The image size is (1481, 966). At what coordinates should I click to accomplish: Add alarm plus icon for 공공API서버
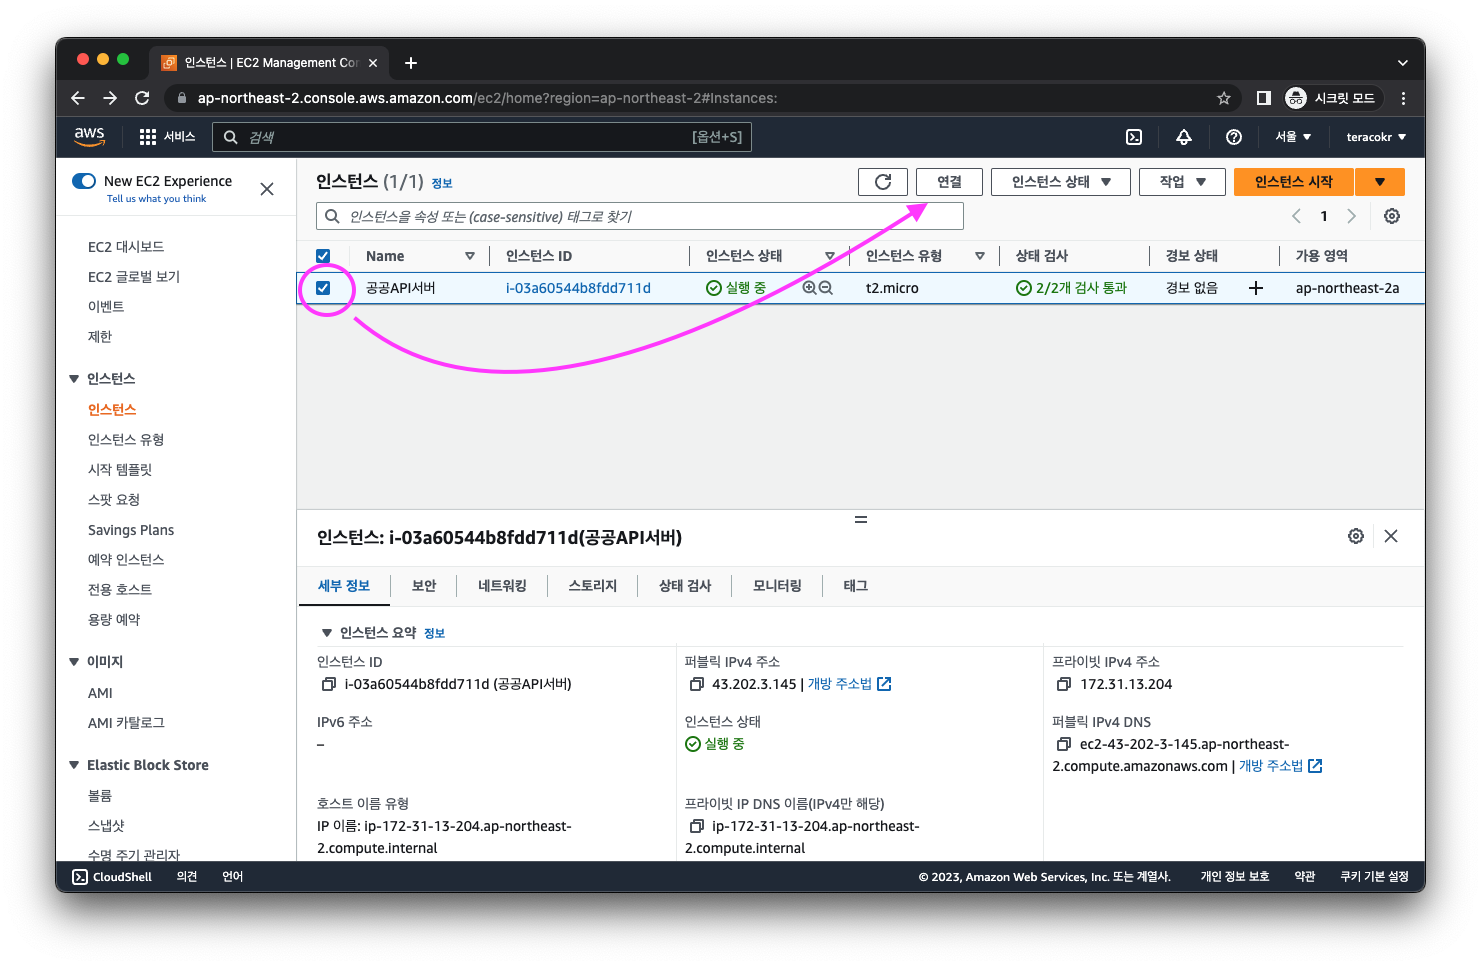click(x=1256, y=288)
